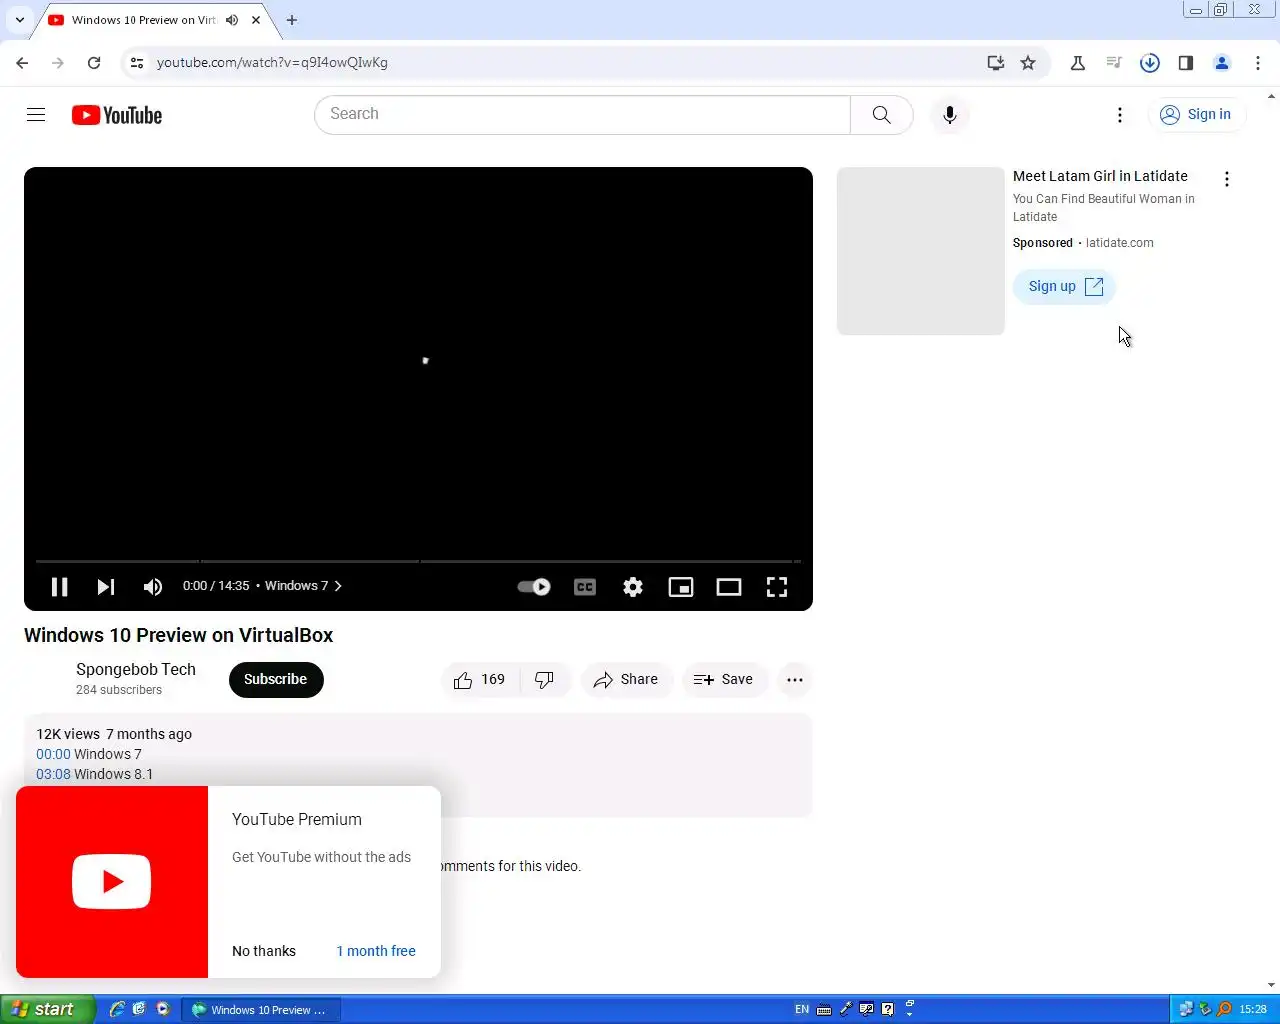Image resolution: width=1280 pixels, height=1024 pixels.
Task: Toggle the browser side panel
Action: tap(1186, 63)
